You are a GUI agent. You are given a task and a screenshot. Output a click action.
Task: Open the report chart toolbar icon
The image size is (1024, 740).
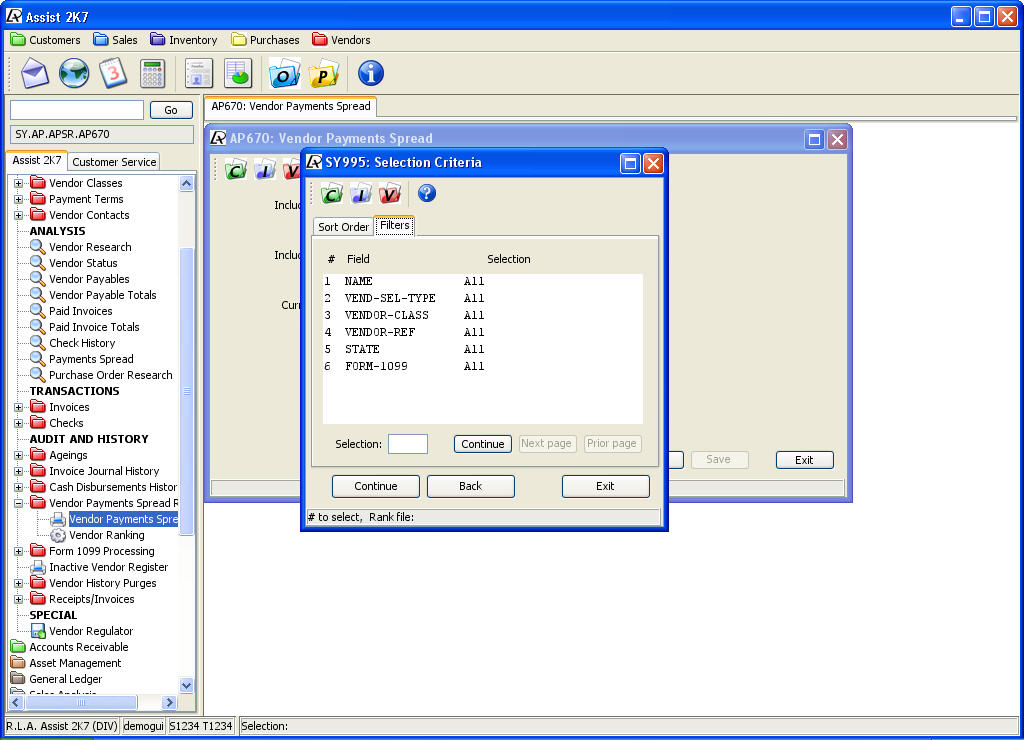pyautogui.click(x=238, y=73)
